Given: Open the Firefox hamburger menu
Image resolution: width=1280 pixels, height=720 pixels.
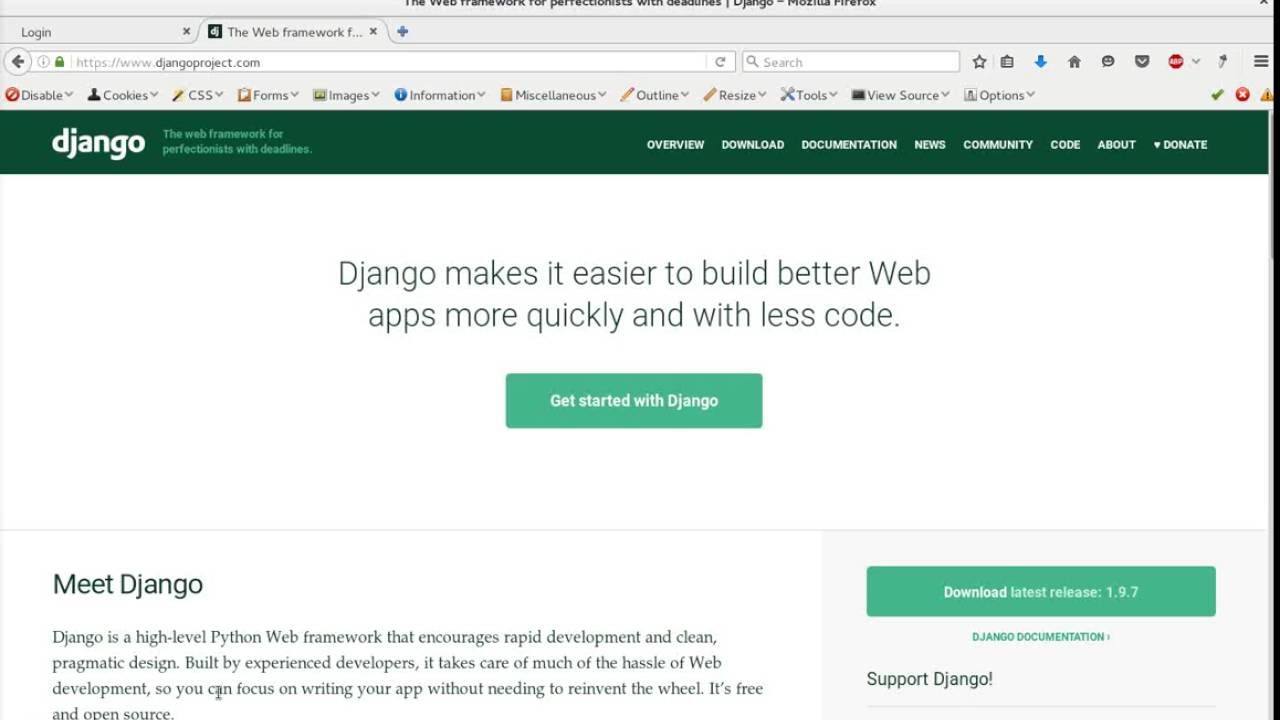Looking at the screenshot, I should click(x=1261, y=62).
